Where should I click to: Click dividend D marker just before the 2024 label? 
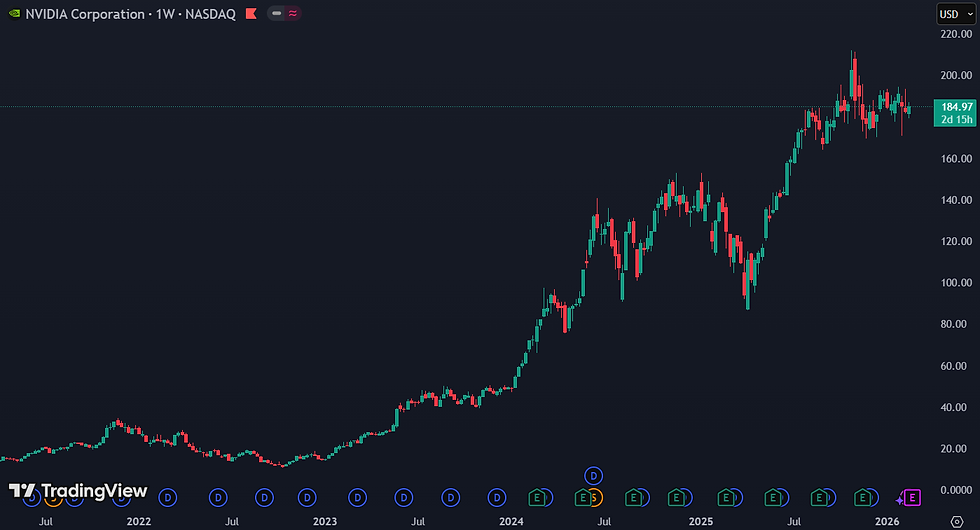(x=497, y=498)
